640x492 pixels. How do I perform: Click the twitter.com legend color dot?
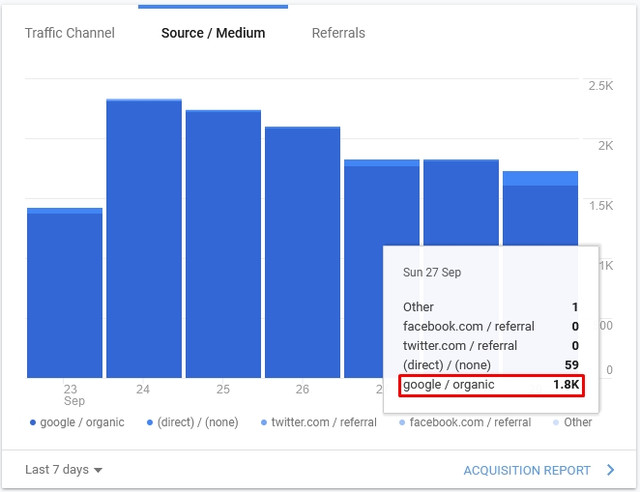[x=264, y=423]
